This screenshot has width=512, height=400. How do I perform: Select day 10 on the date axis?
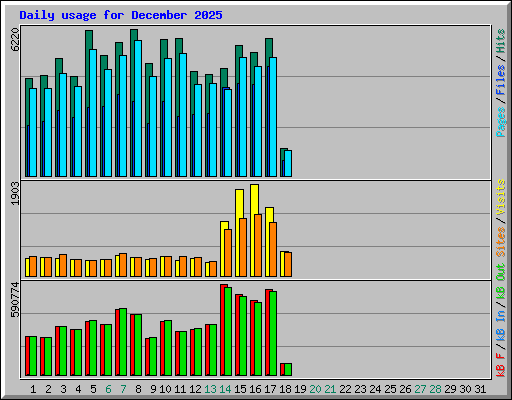pyautogui.click(x=165, y=389)
